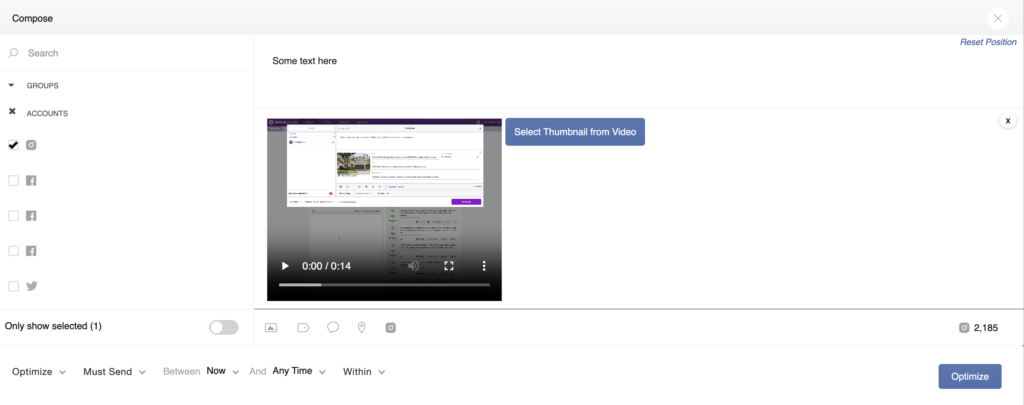The image size is (1024, 405).
Task: Play the attached video
Action: click(x=285, y=266)
